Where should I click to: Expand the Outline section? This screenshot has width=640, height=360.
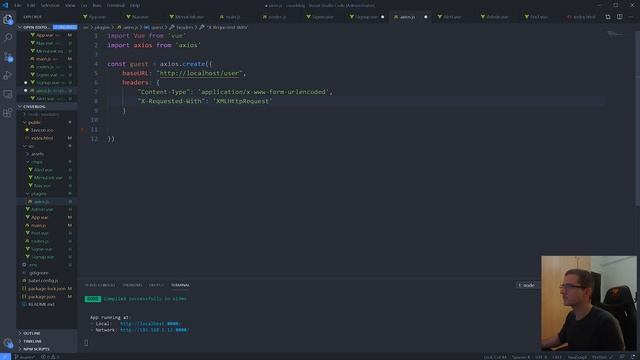[x=46, y=333]
